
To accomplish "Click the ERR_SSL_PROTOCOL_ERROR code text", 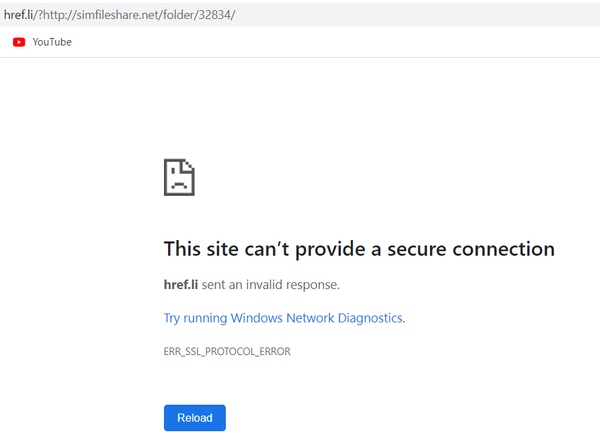I will [227, 351].
